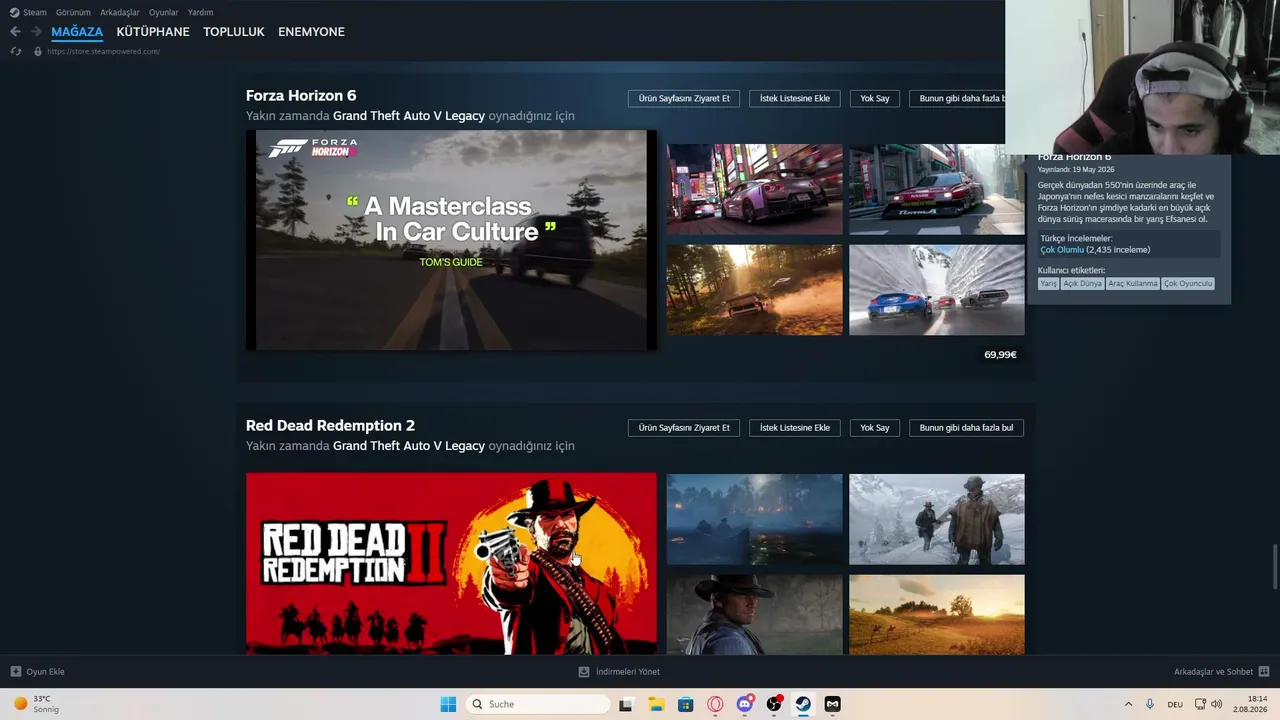Screen dimensions: 1280x720
Task: Add Forza Horizon 6 with İstek Listesine Ekle
Action: coord(795,98)
